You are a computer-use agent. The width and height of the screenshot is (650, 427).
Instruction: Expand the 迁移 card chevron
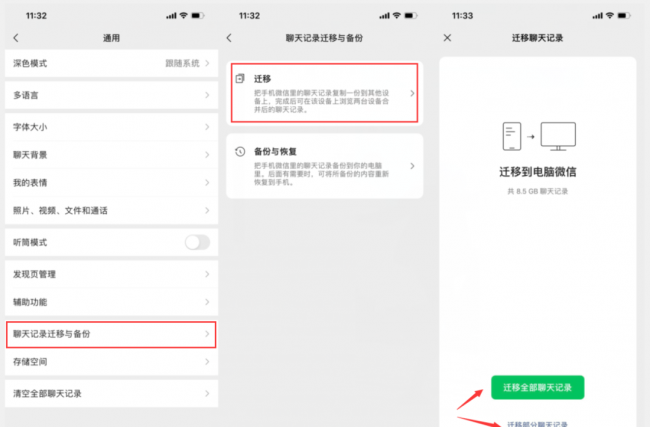pos(412,93)
